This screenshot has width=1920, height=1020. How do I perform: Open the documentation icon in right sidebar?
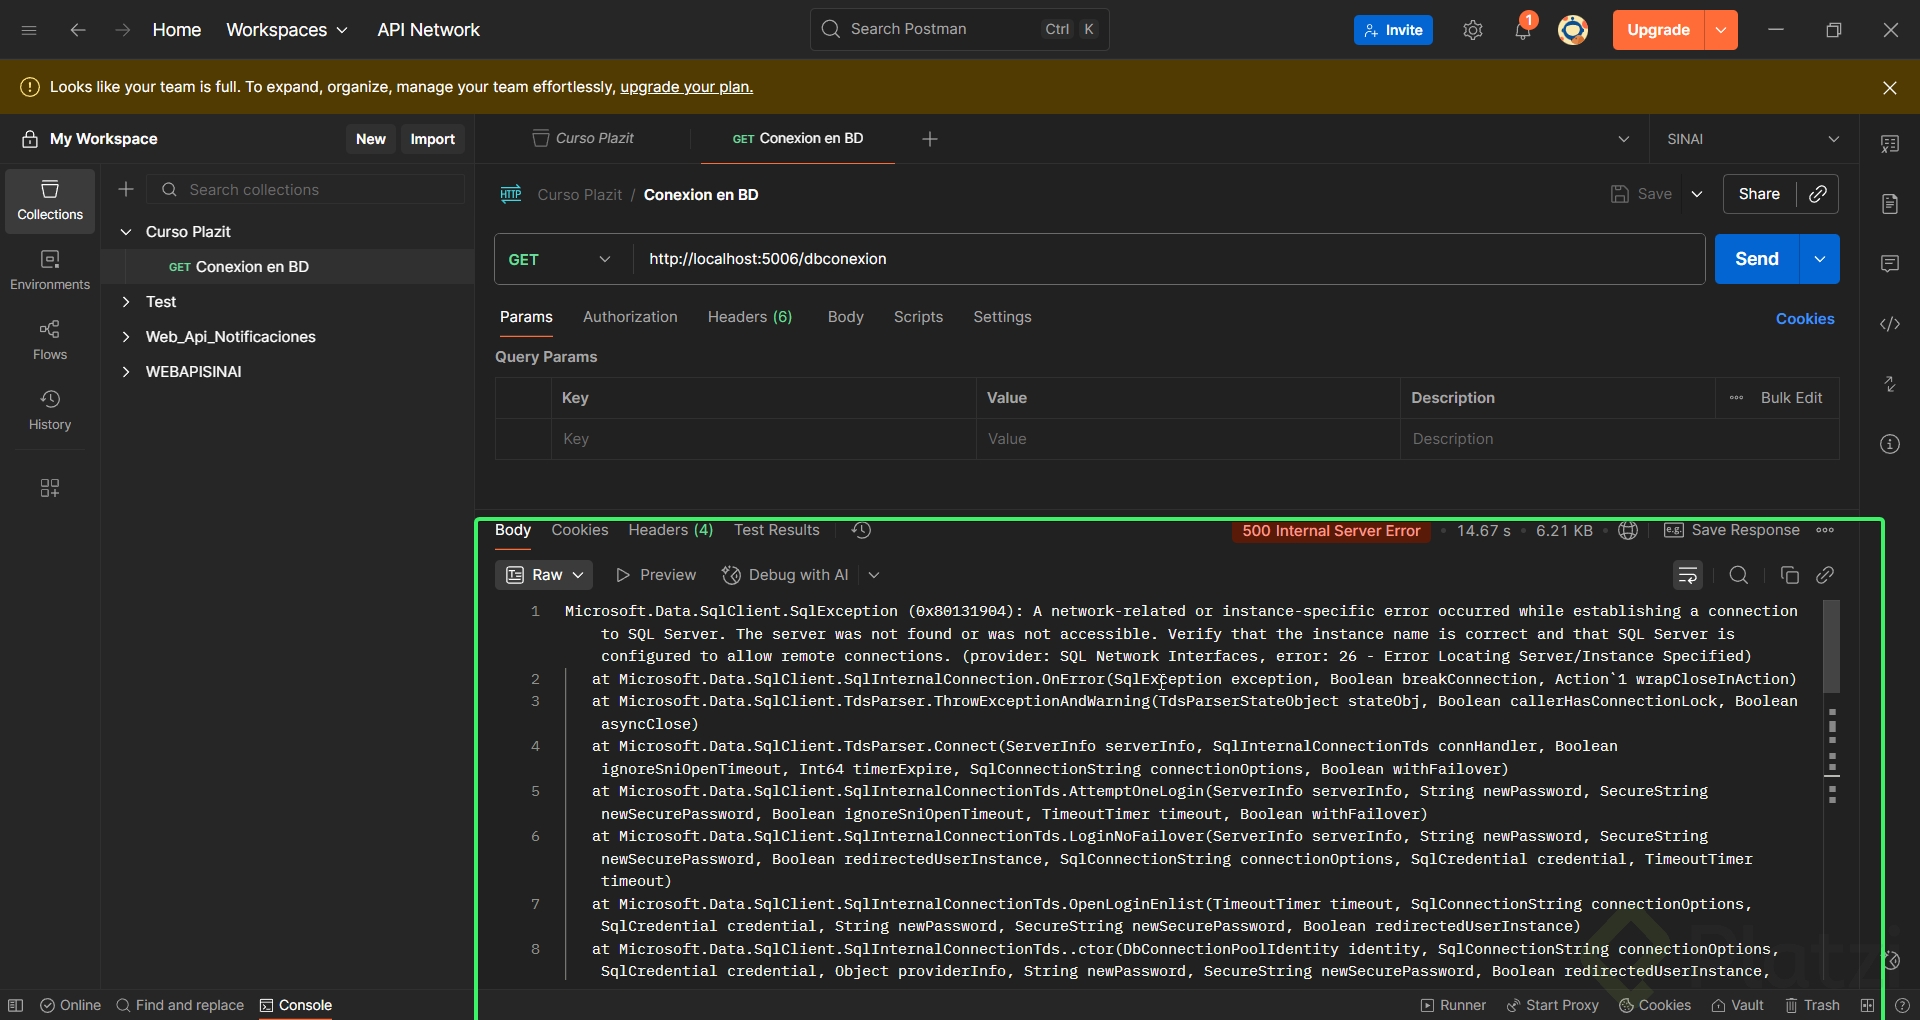click(x=1890, y=204)
